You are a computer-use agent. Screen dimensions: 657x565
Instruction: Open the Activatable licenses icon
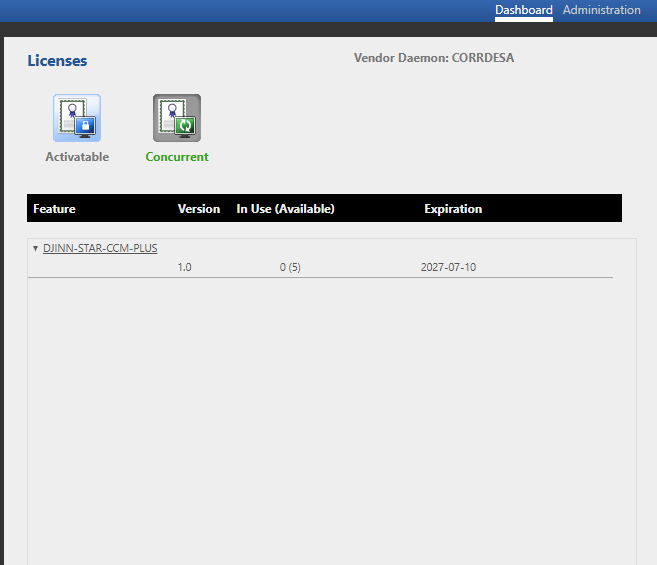point(77,118)
